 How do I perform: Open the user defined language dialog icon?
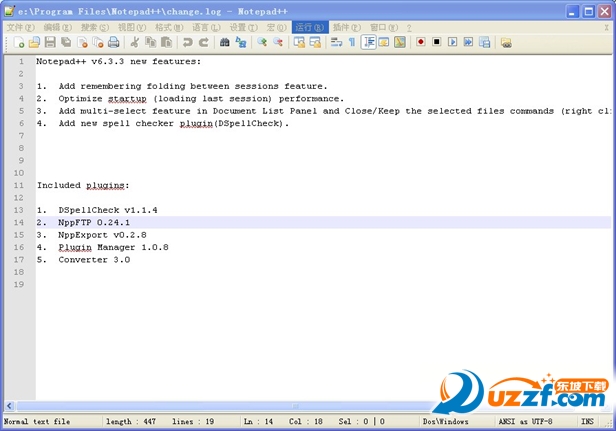coord(384,42)
